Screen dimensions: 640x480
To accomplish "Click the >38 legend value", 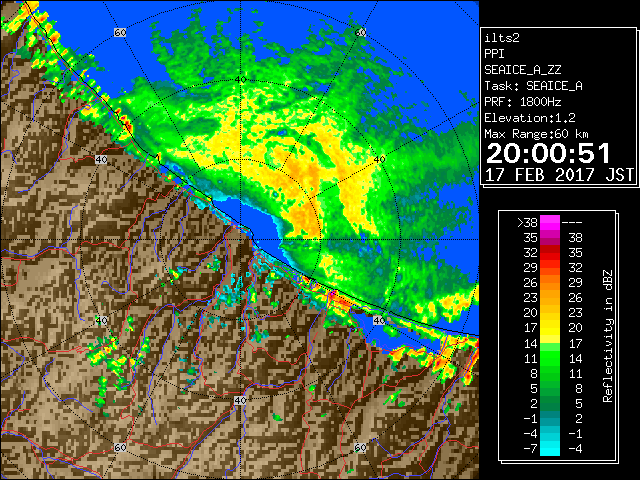I will pyautogui.click(x=527, y=223).
